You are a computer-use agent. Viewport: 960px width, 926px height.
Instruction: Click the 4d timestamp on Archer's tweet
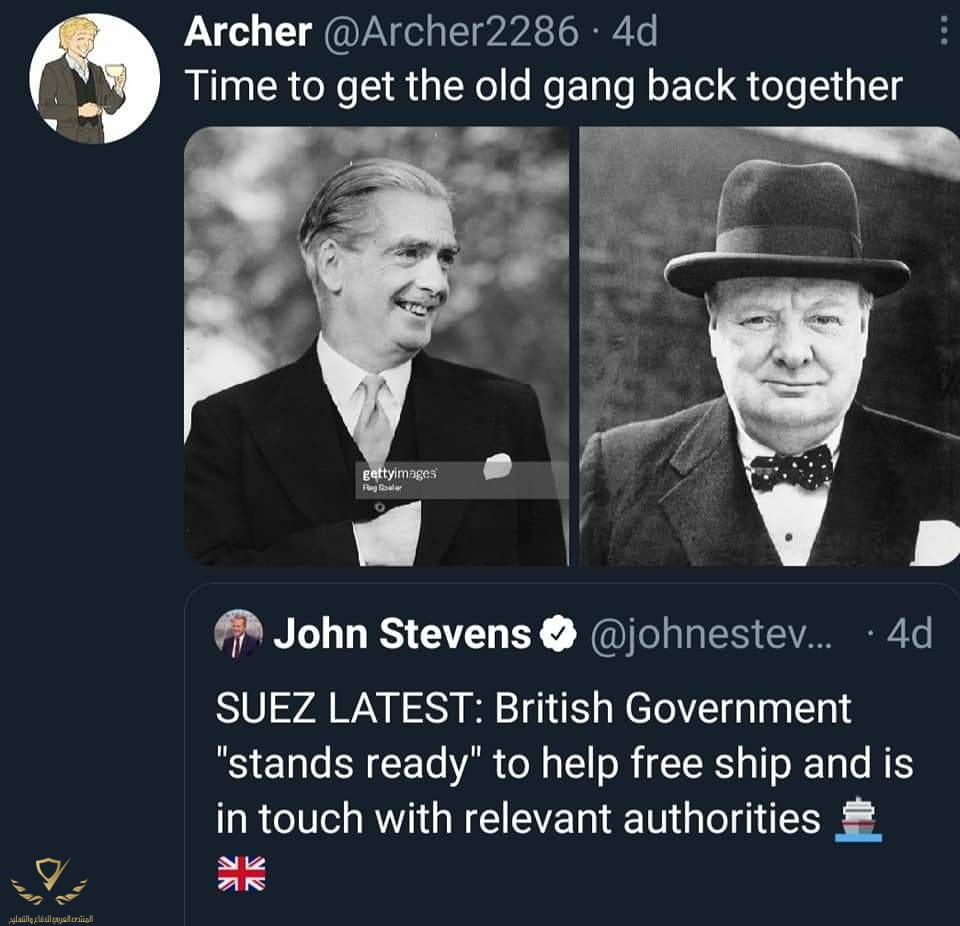pyautogui.click(x=634, y=31)
